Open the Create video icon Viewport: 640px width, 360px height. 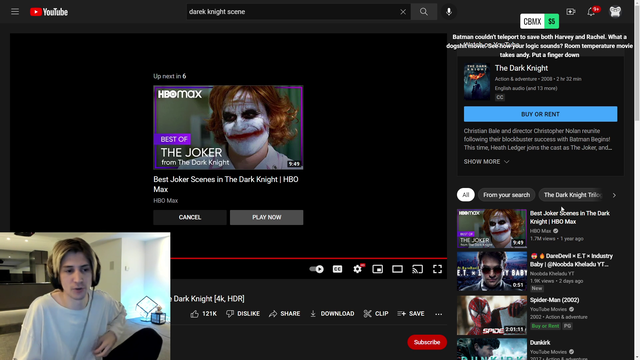click(x=571, y=12)
